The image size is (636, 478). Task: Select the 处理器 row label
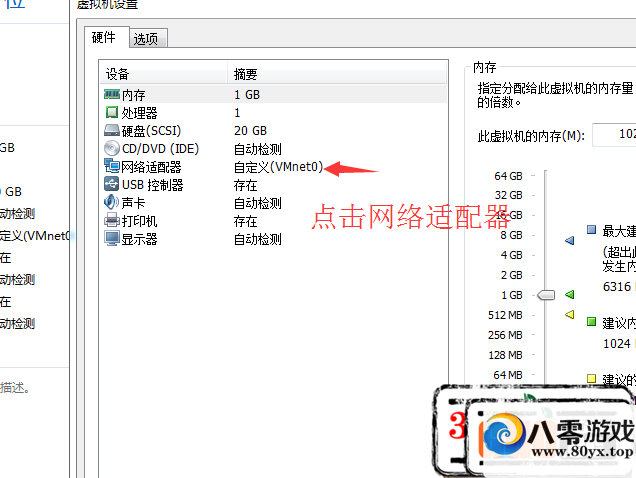pos(140,113)
